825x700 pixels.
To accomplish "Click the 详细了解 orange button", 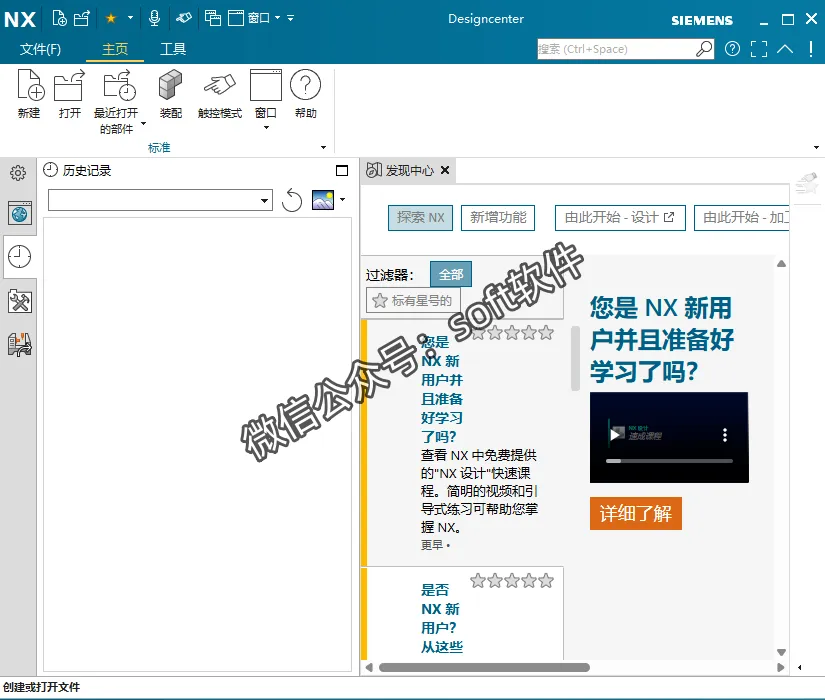I will (x=636, y=513).
